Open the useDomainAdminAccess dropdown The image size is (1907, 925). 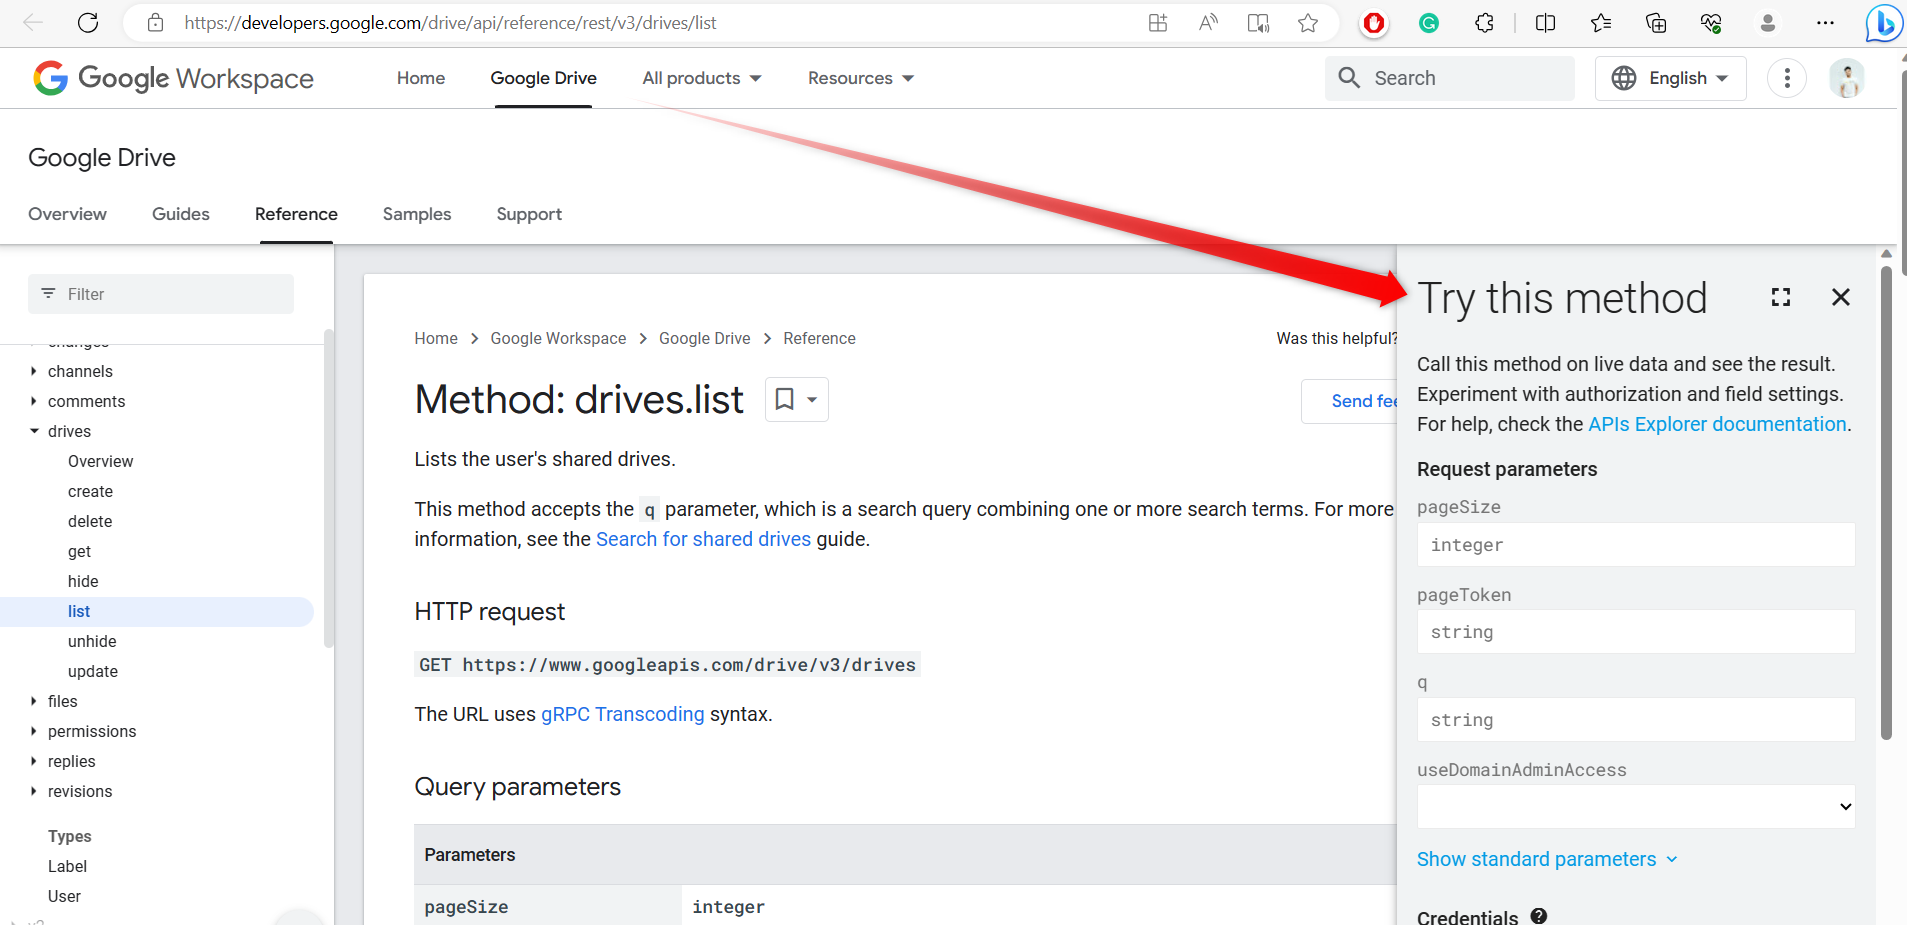pos(1636,807)
